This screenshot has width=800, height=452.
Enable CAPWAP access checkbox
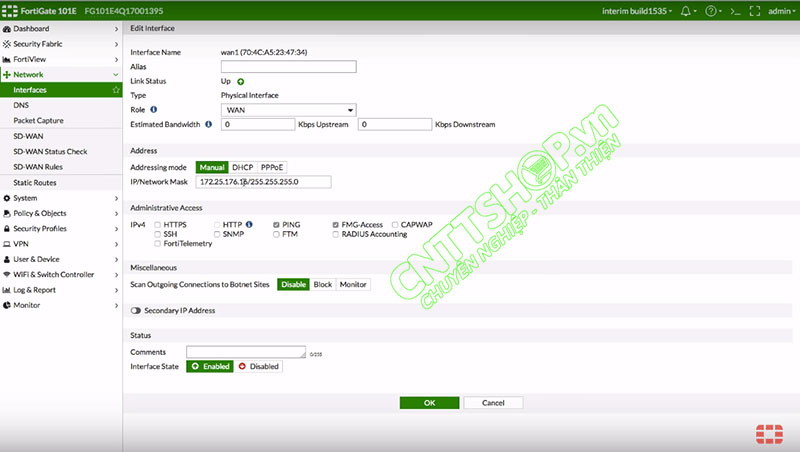point(395,224)
